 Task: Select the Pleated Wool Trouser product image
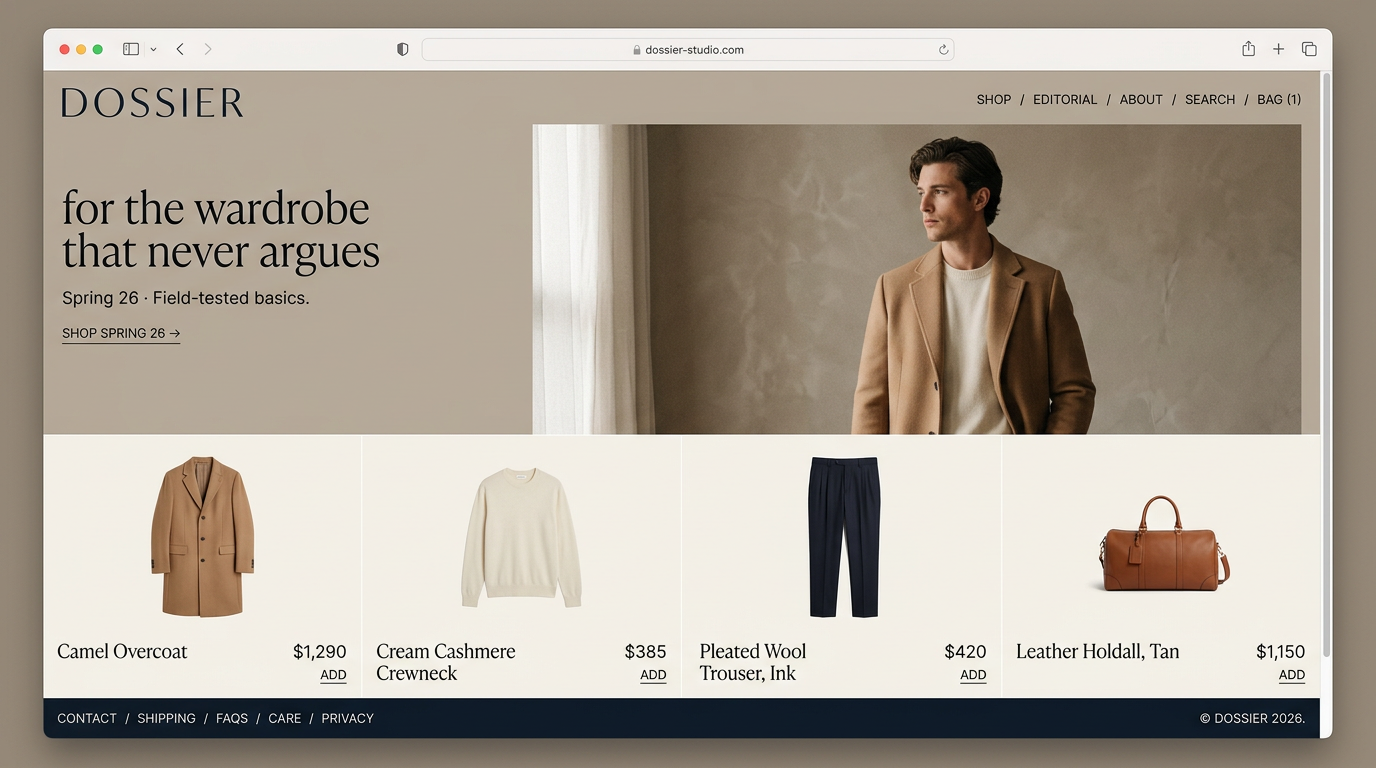pyautogui.click(x=843, y=537)
